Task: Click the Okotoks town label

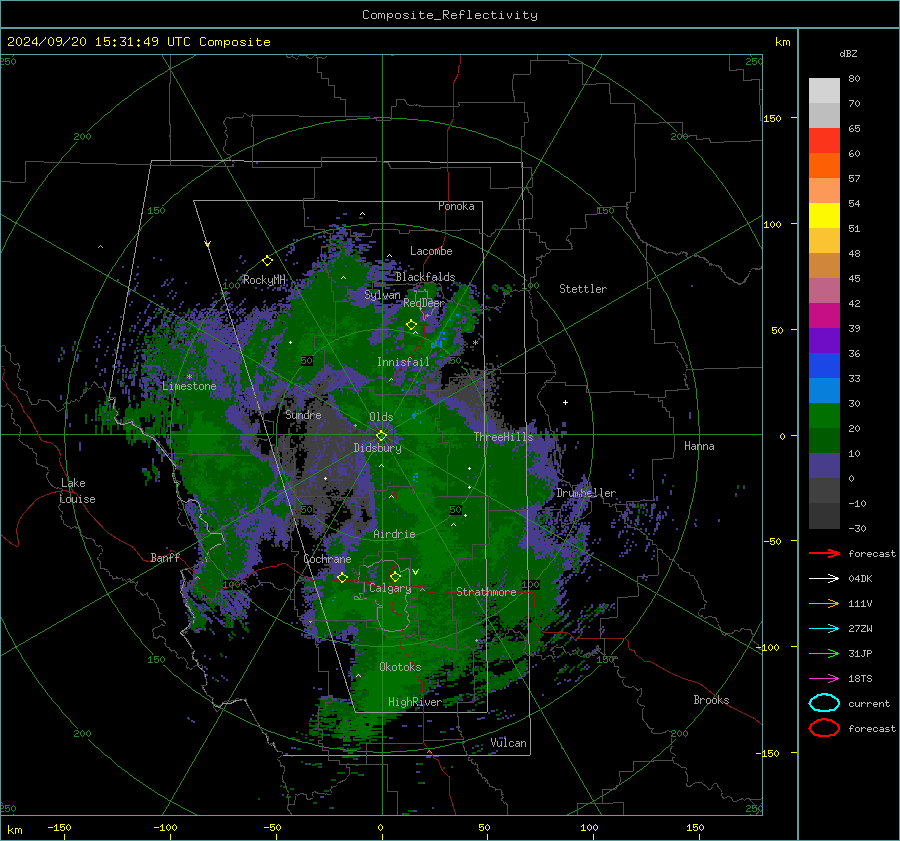Action: click(400, 667)
